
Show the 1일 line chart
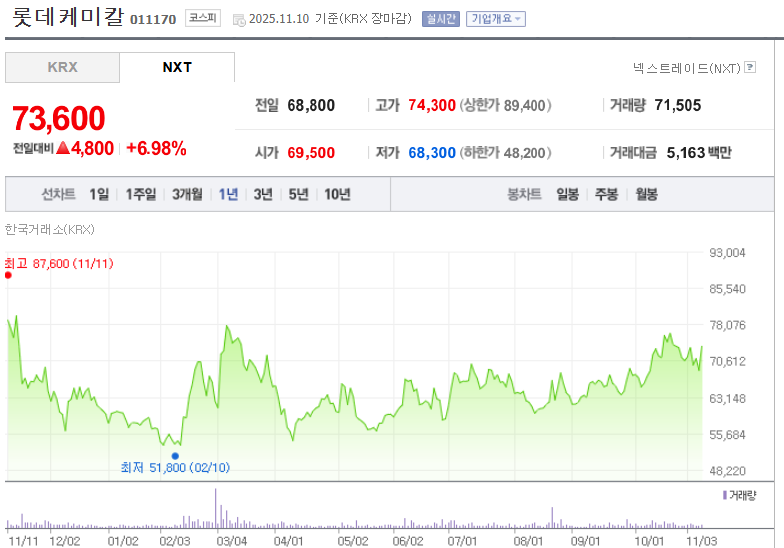(x=99, y=194)
